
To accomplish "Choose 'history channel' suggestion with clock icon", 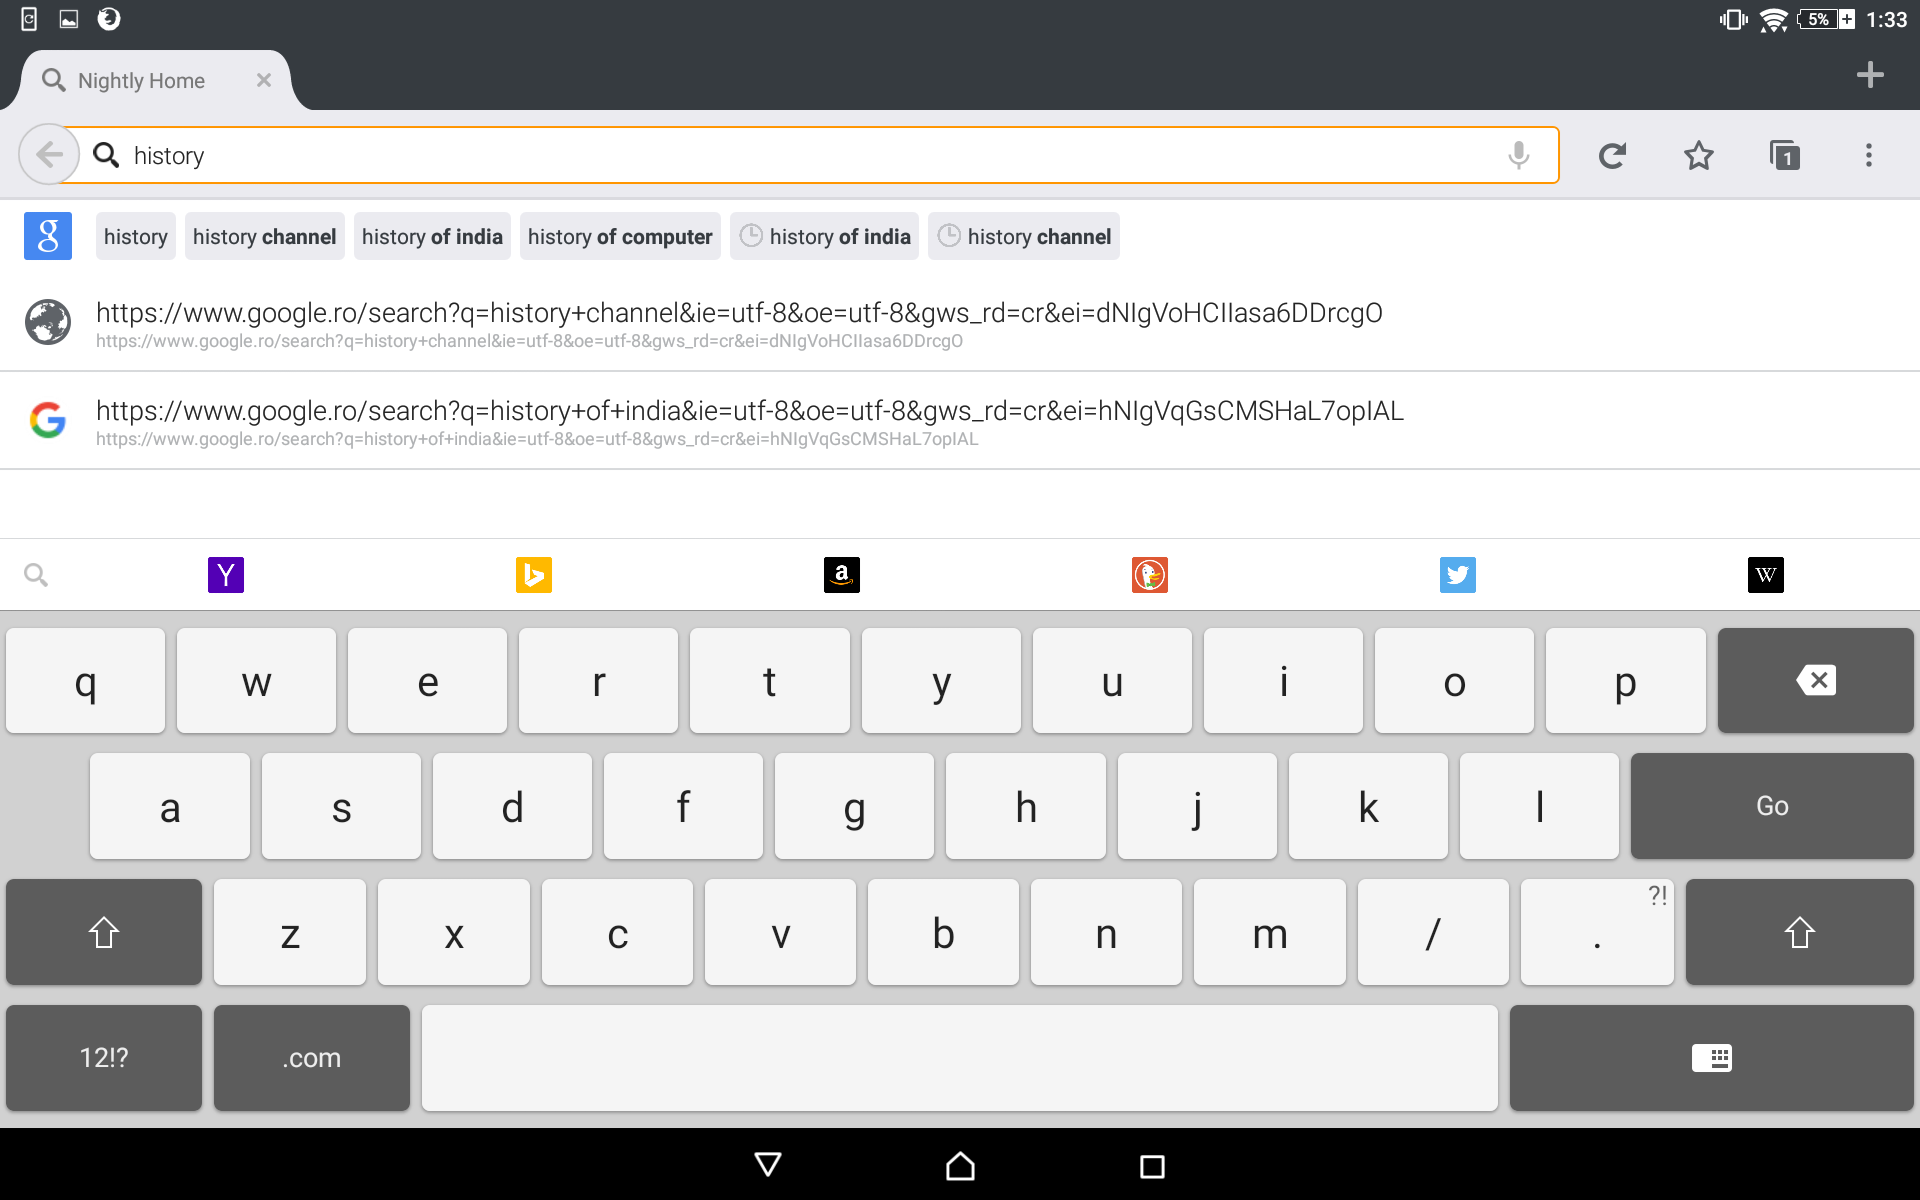I will pos(1024,236).
